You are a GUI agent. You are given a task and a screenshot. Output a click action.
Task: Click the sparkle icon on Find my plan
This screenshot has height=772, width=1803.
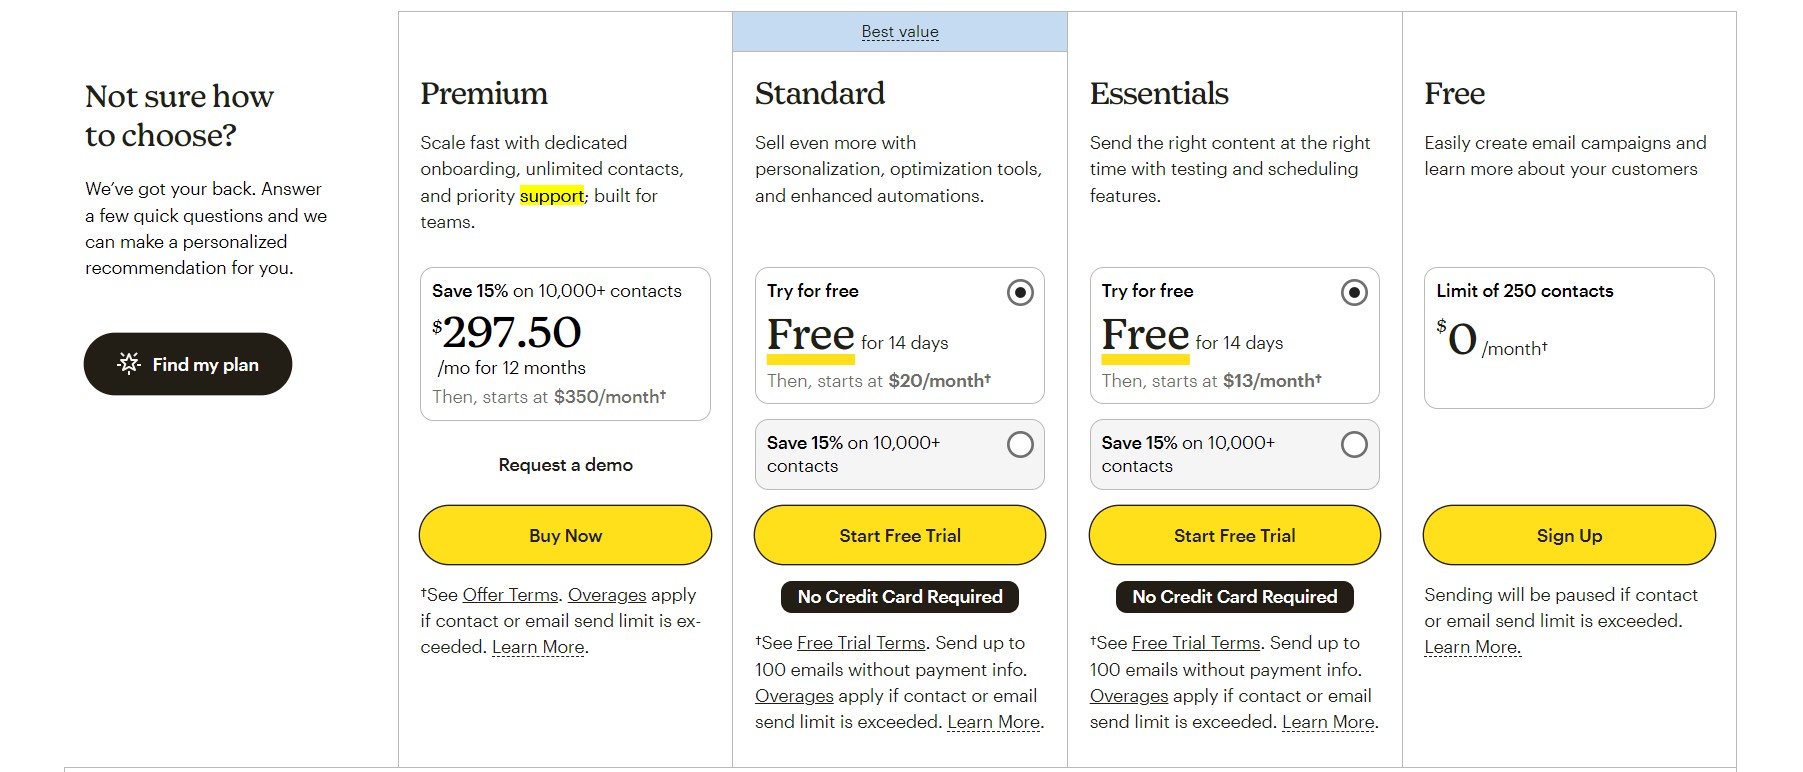tap(128, 364)
